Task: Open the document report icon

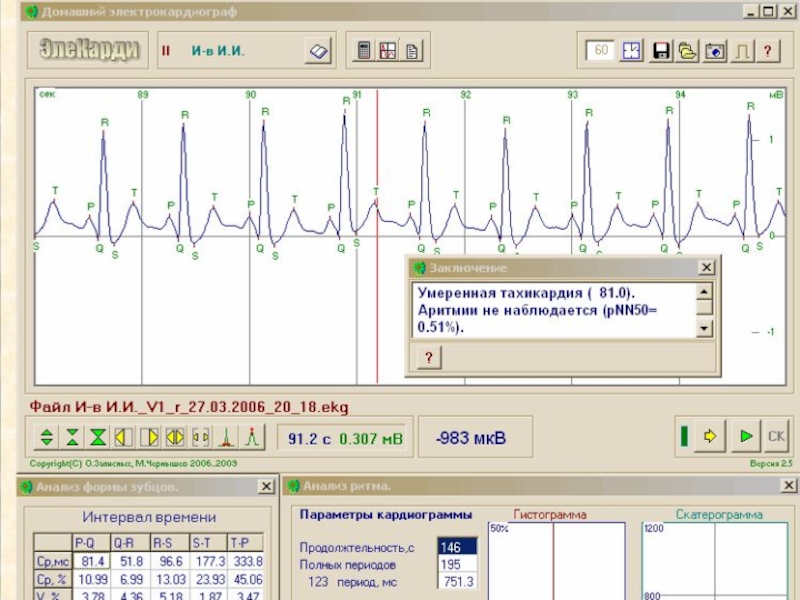Action: [x=411, y=51]
